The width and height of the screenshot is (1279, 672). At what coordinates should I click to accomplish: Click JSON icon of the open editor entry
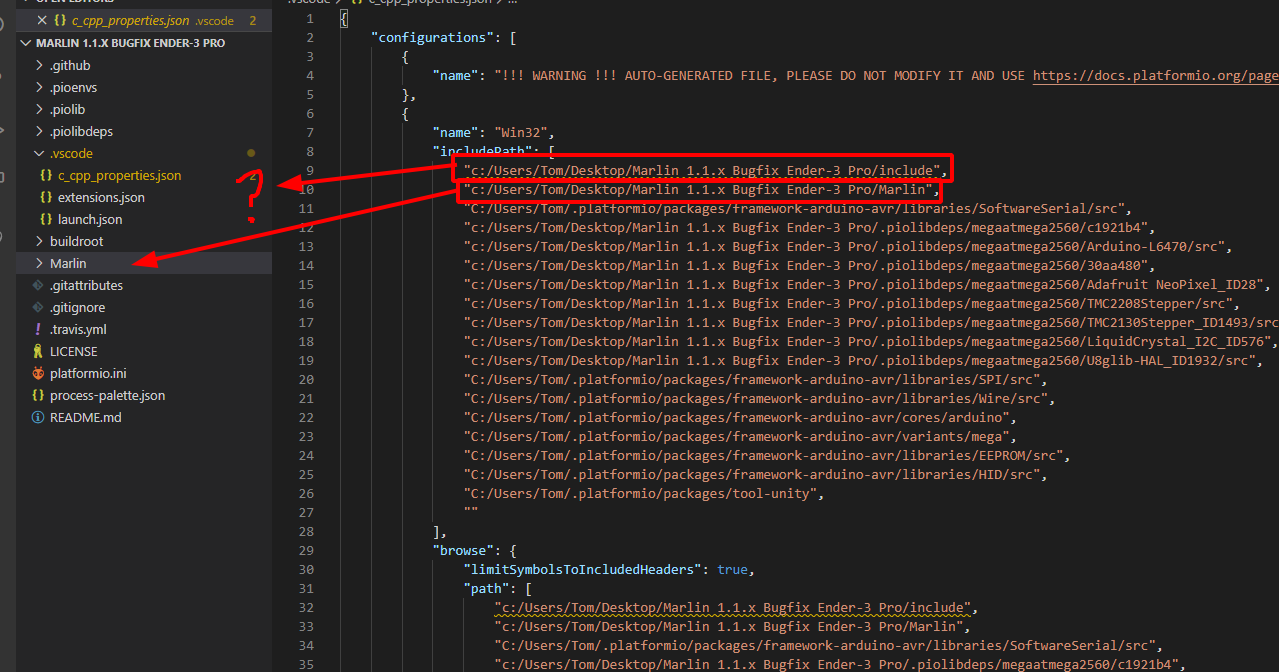tap(59, 20)
